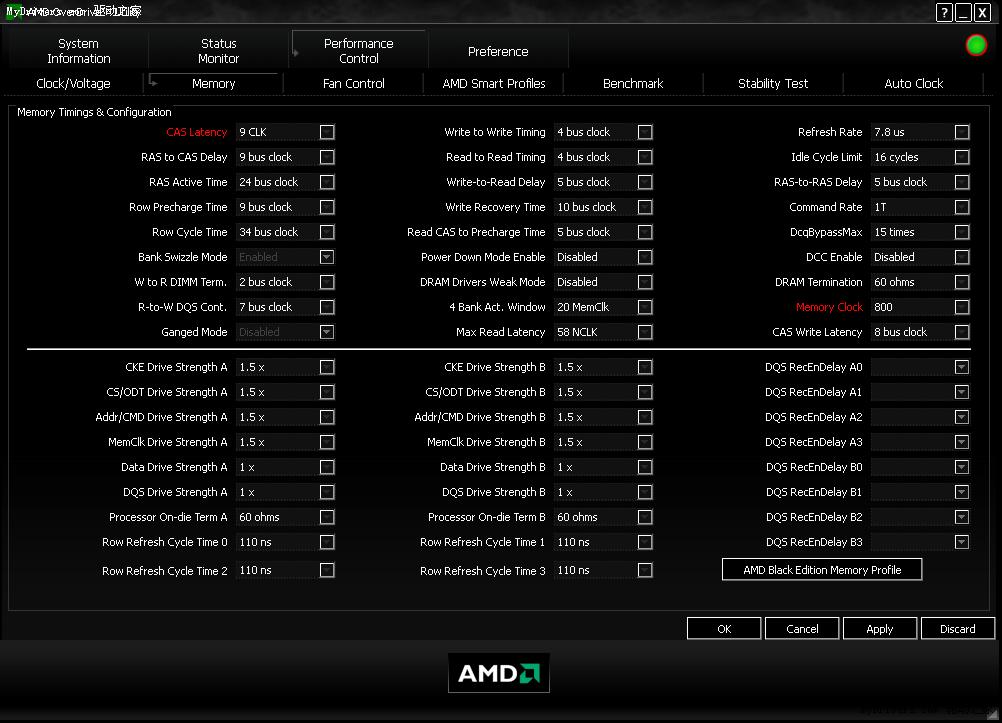Click the red Memory Clock label
Viewport: 1002px width, 723px height.
click(829, 307)
